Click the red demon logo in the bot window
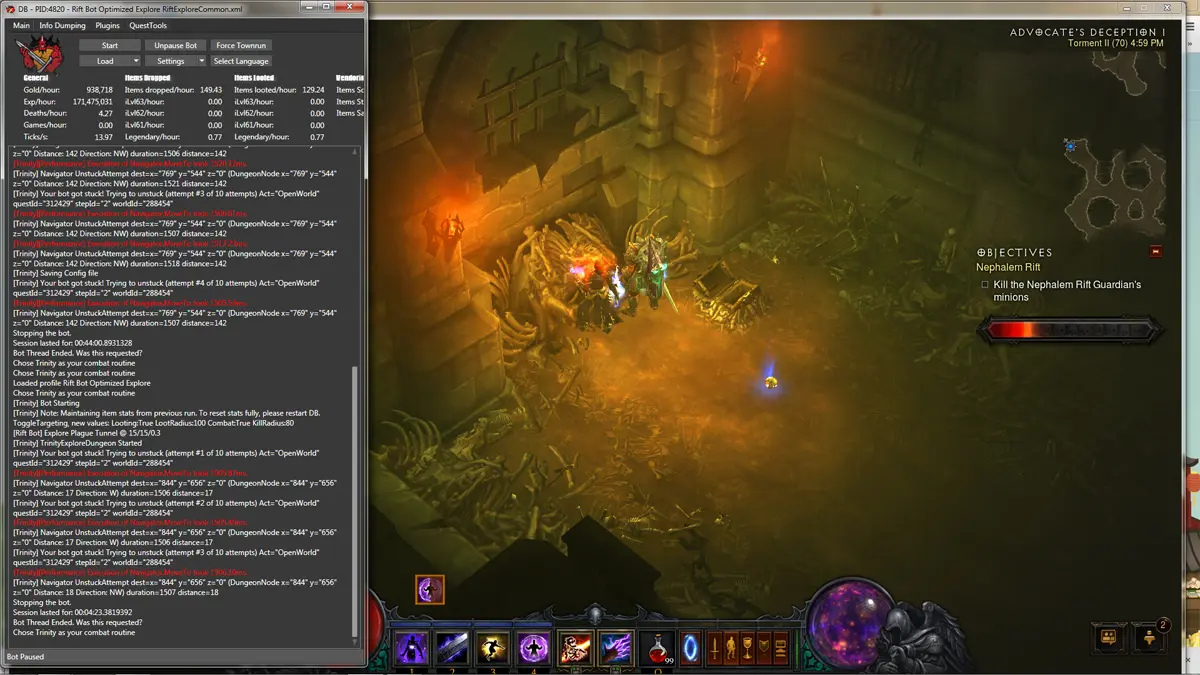This screenshot has width=1200, height=675. 43,53
